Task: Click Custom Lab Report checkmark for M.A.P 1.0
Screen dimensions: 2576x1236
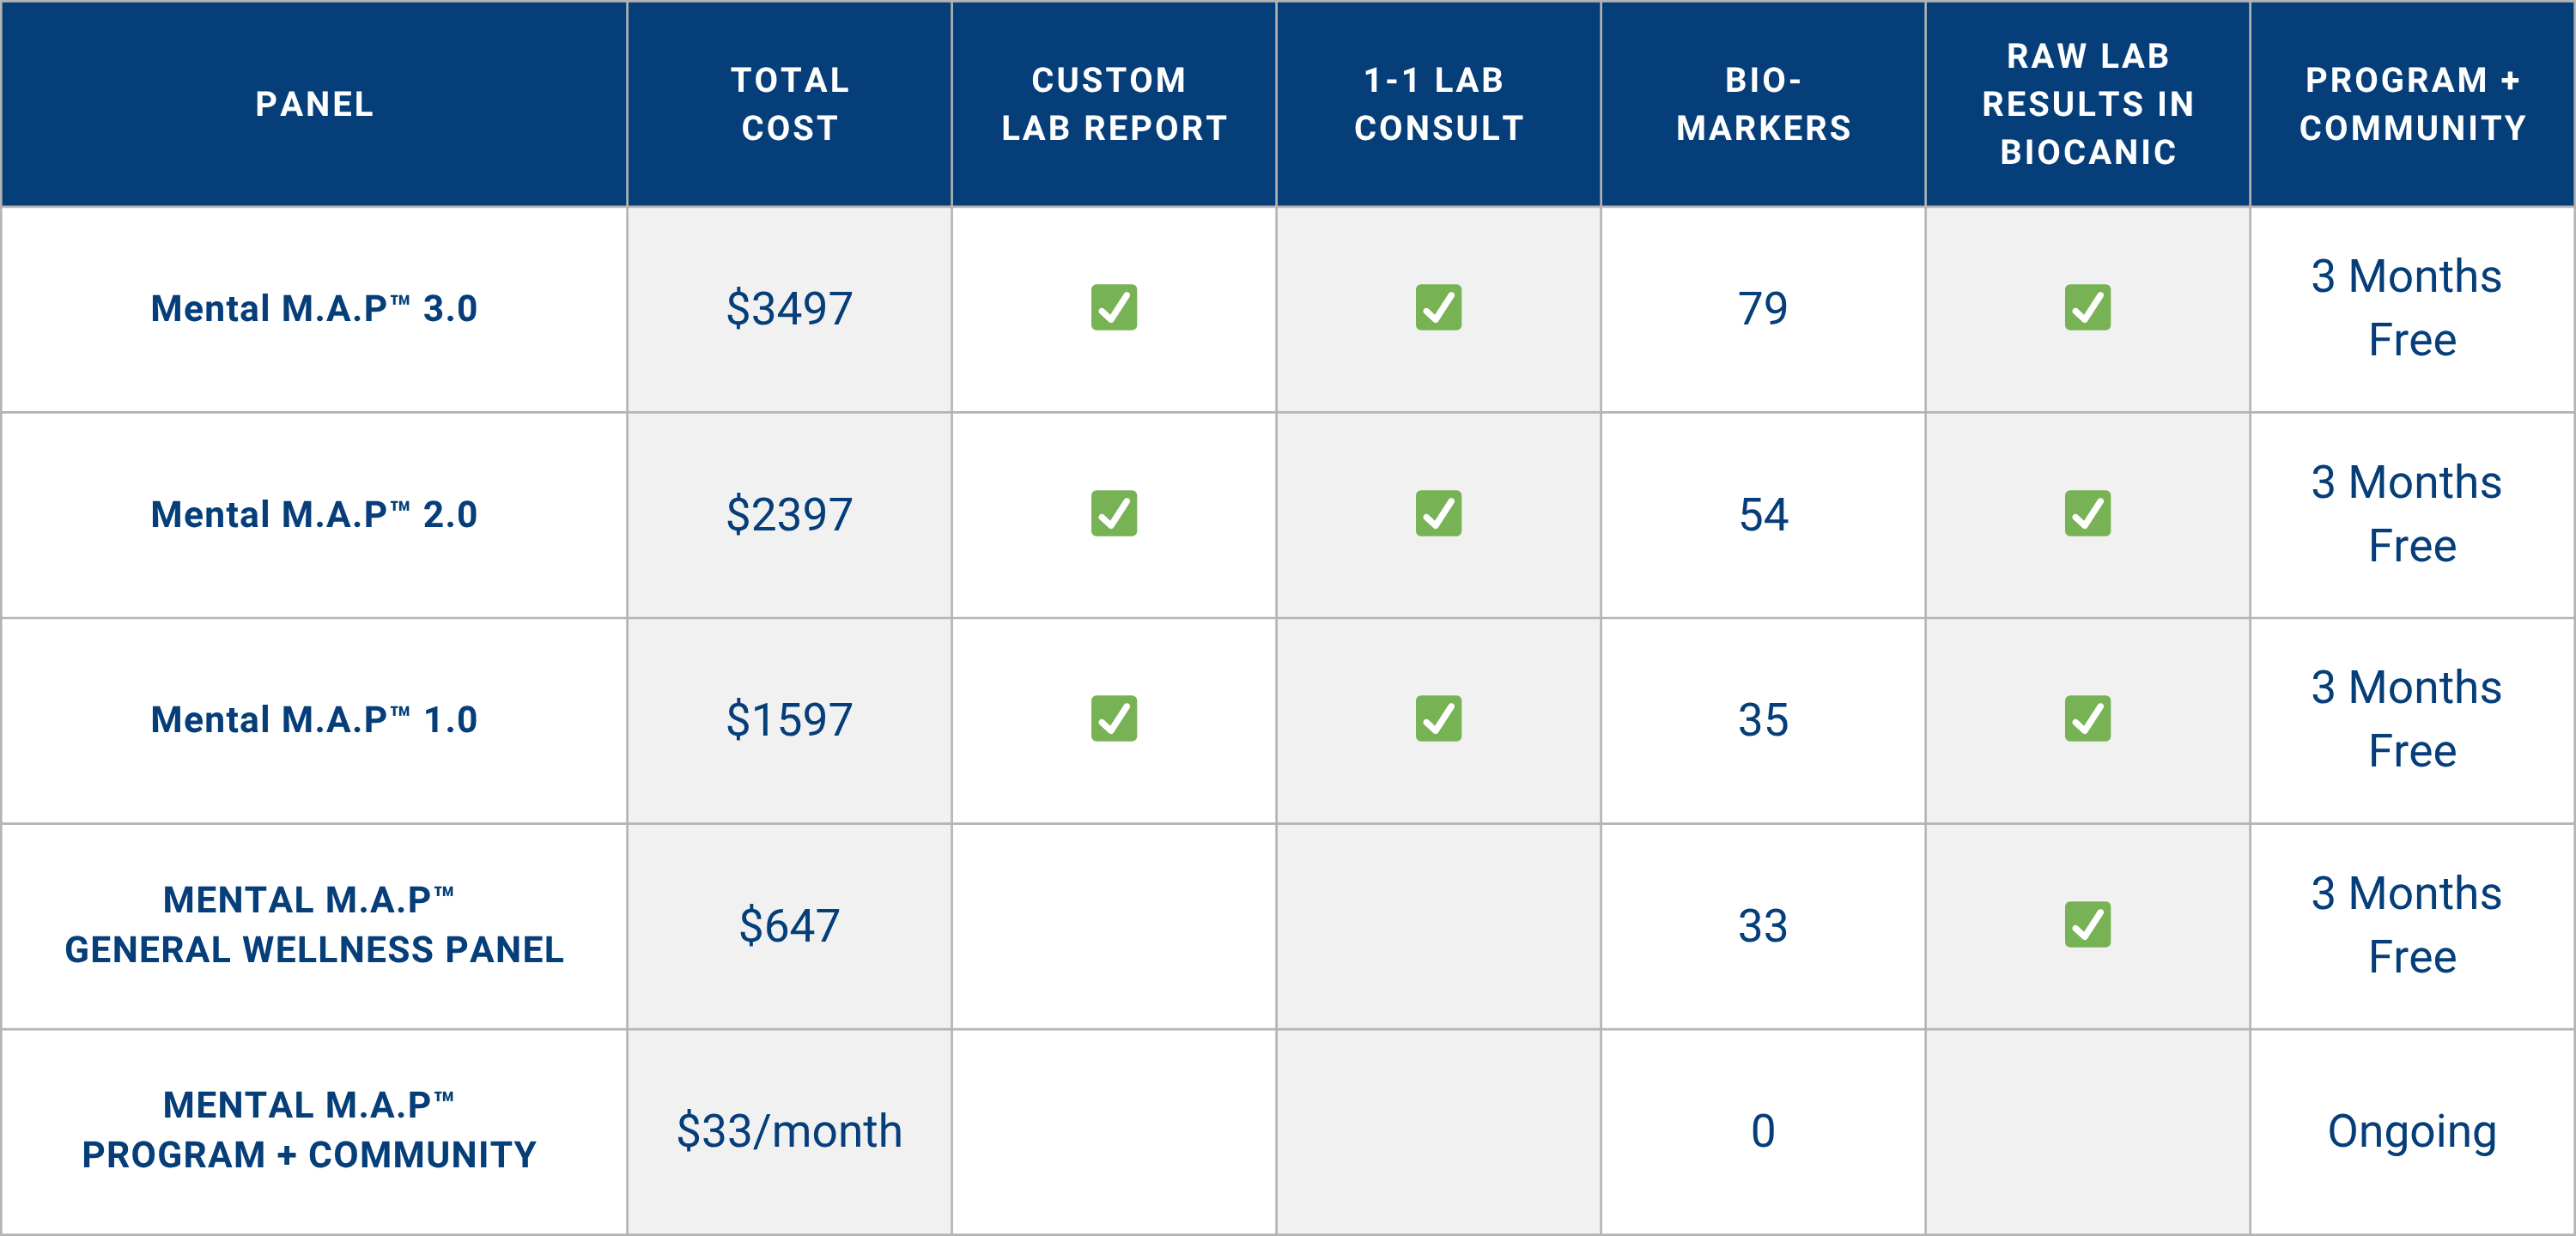Action: [x=1113, y=719]
